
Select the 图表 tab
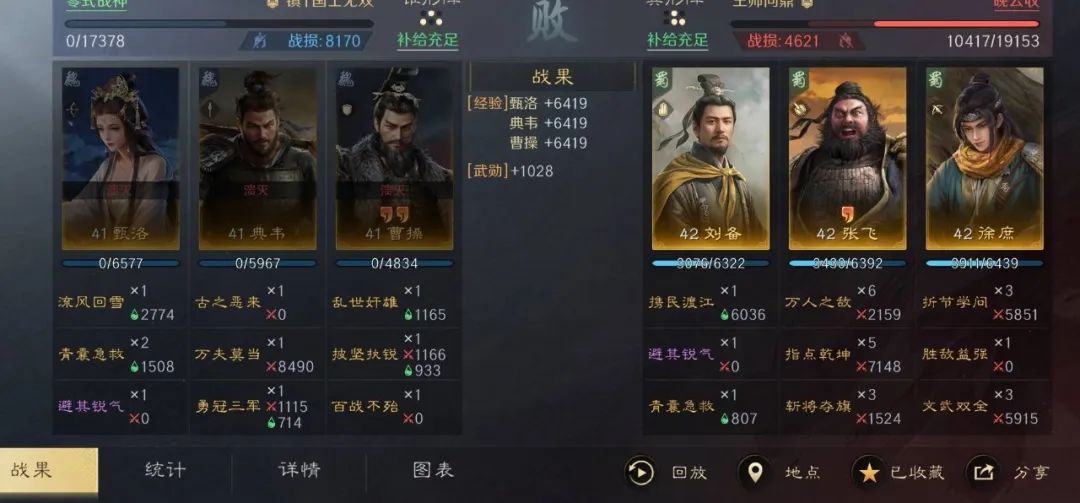tap(433, 471)
